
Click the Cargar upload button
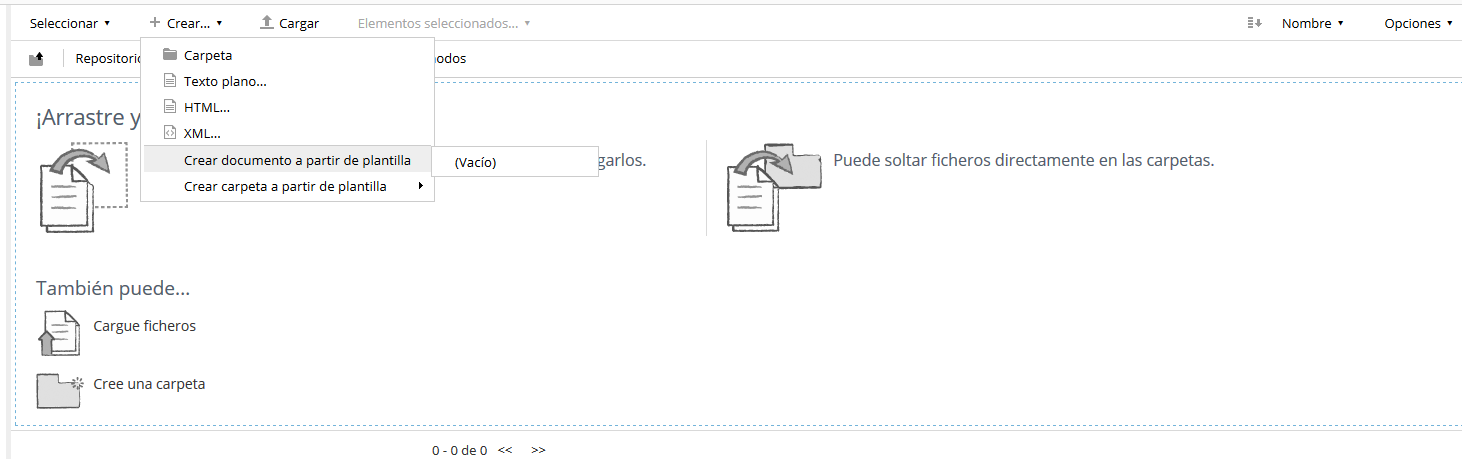coord(289,23)
